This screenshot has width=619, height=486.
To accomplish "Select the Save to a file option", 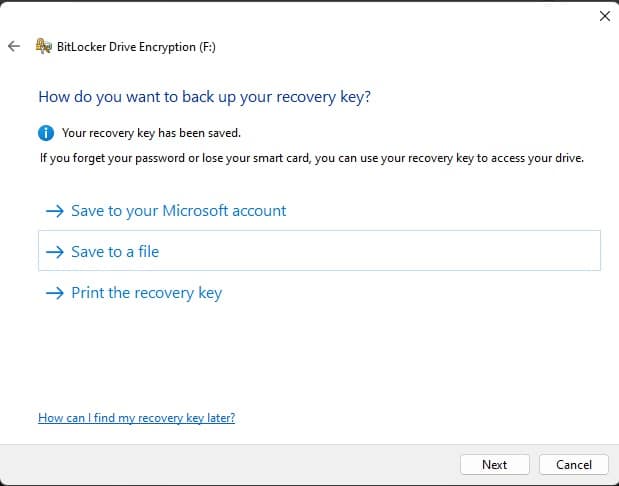I will (319, 251).
